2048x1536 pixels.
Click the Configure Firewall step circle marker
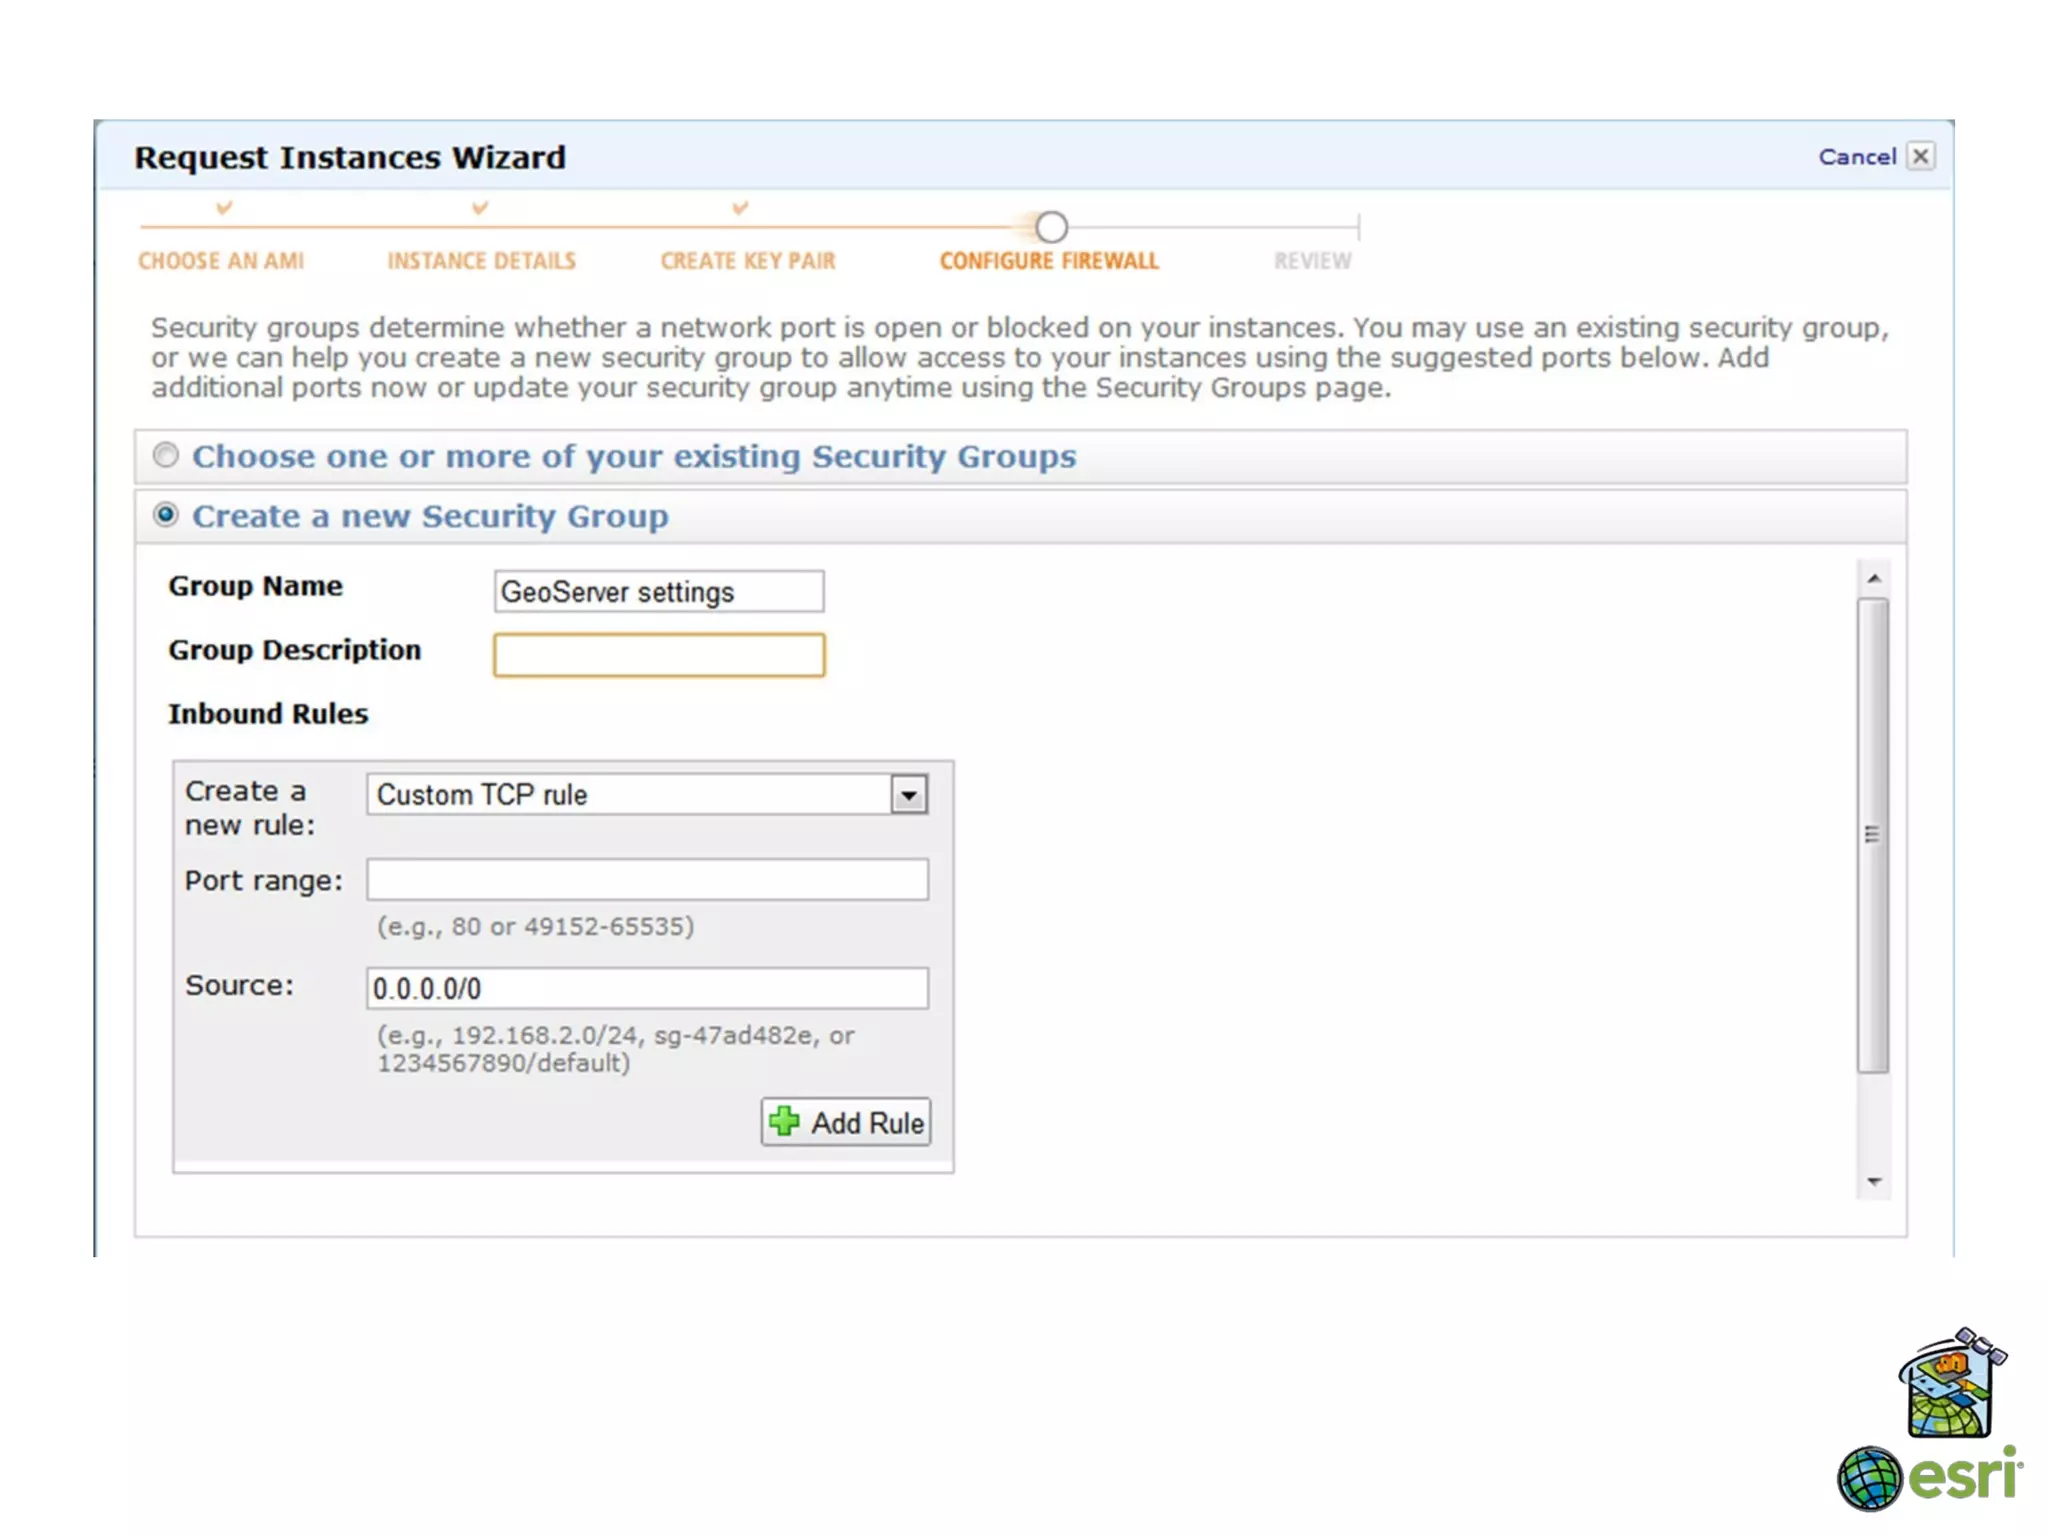click(x=1051, y=227)
